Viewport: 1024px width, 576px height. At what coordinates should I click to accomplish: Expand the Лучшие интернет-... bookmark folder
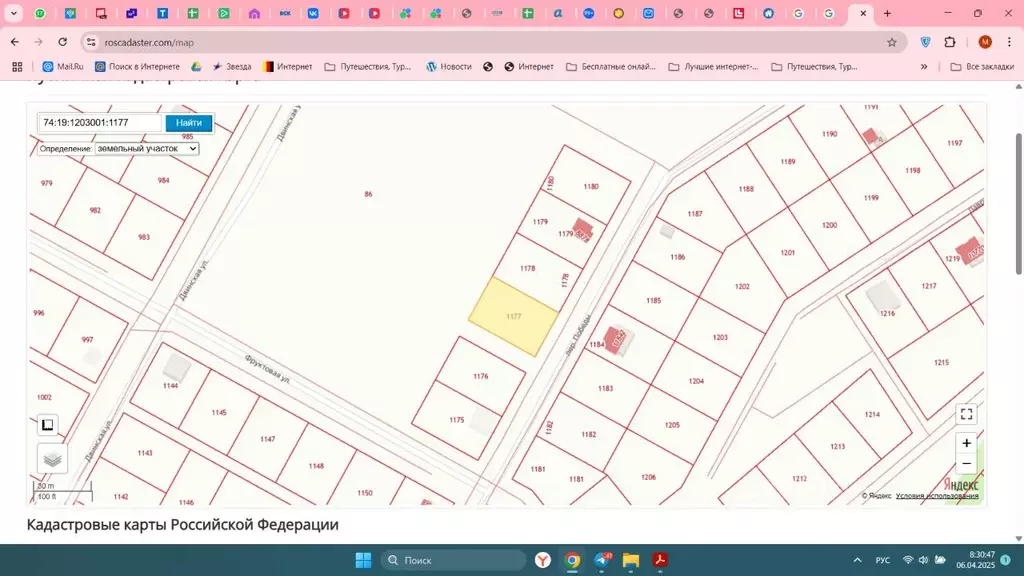coord(714,67)
